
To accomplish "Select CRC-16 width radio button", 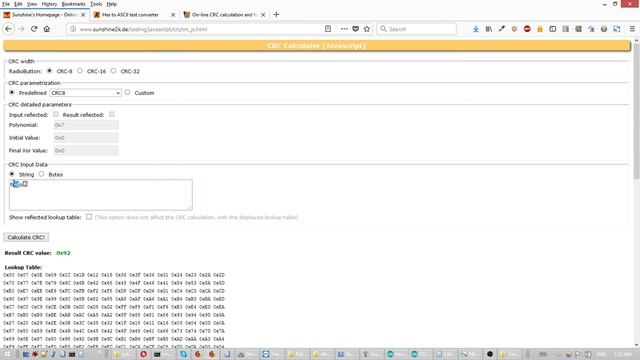I will tap(80, 71).
